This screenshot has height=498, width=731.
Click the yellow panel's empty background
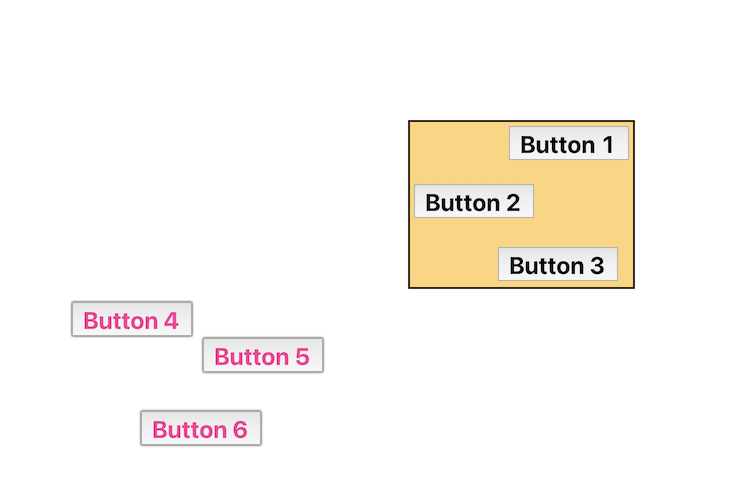pos(580,205)
